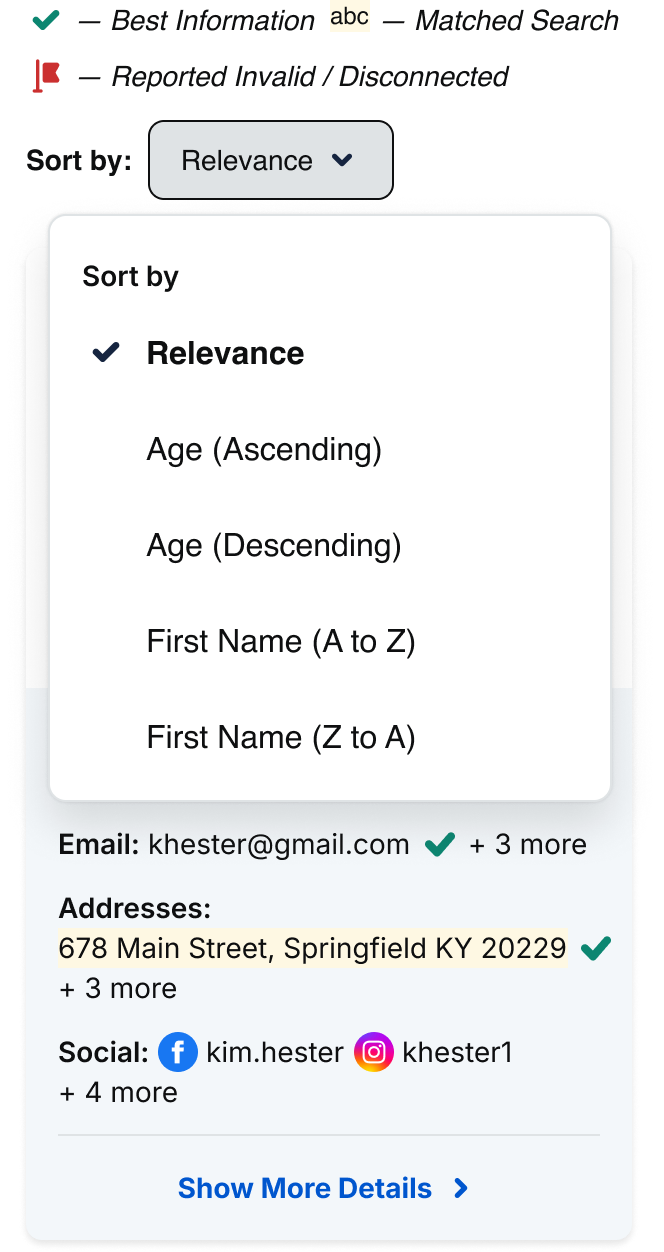Image resolution: width=664 pixels, height=1252 pixels.
Task: Click the Facebook icon next to kim.hester
Action: tap(178, 1053)
